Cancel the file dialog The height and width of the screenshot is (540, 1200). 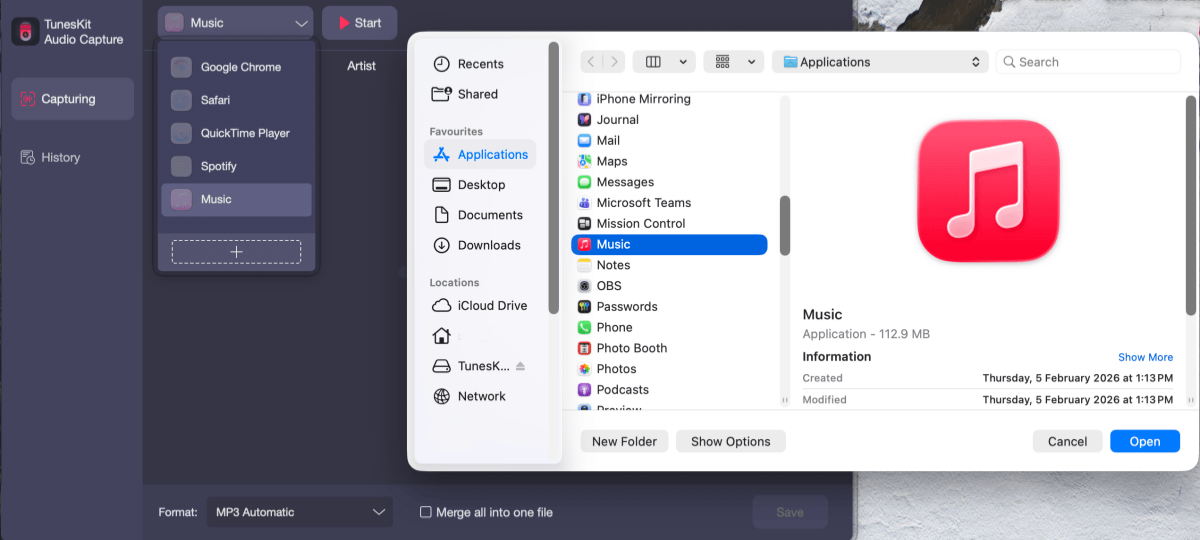coord(1067,441)
